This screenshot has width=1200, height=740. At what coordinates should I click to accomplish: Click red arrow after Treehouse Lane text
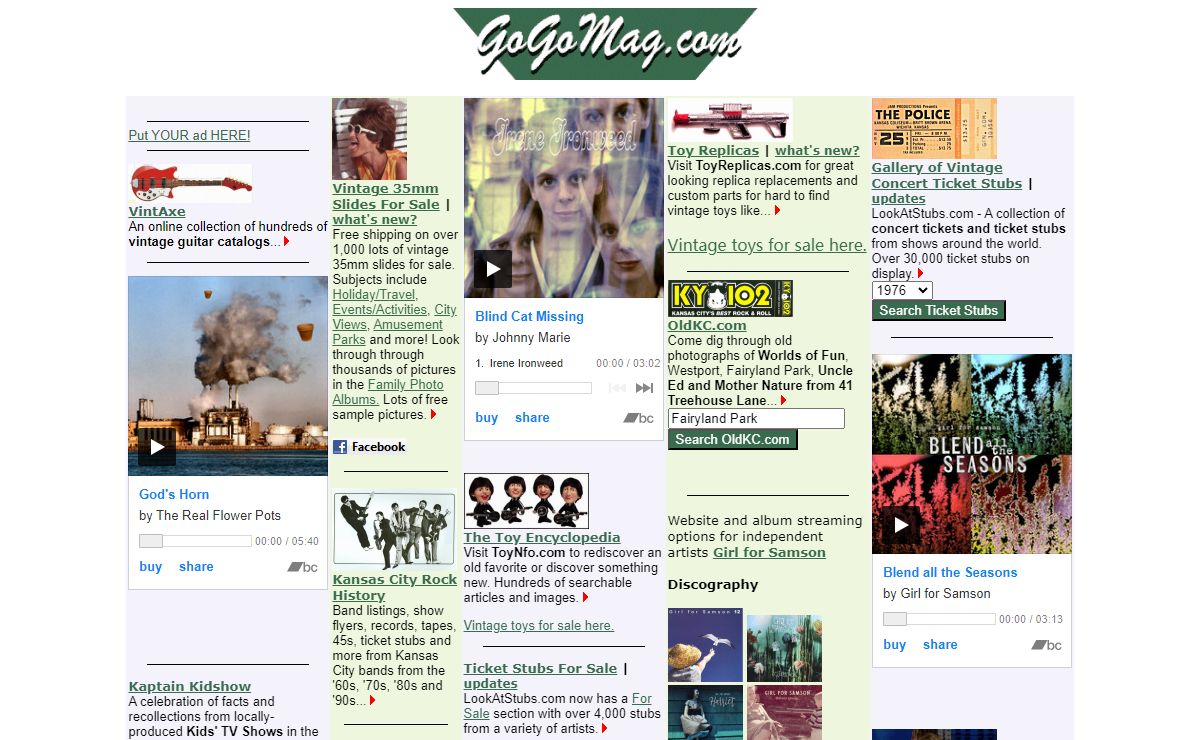point(784,400)
